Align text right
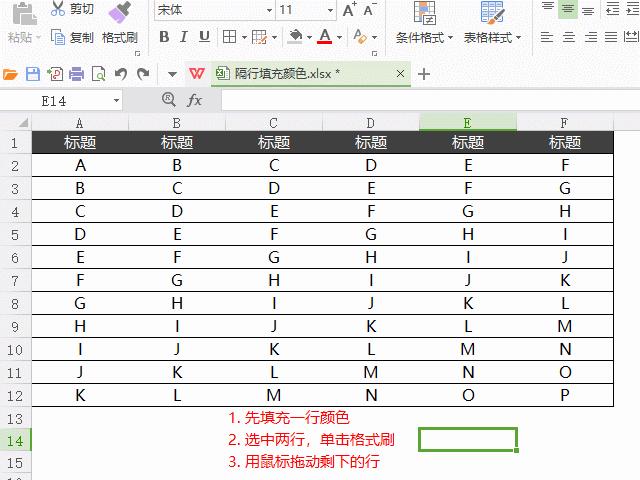Viewport: 640px width, 480px height. pos(590,38)
